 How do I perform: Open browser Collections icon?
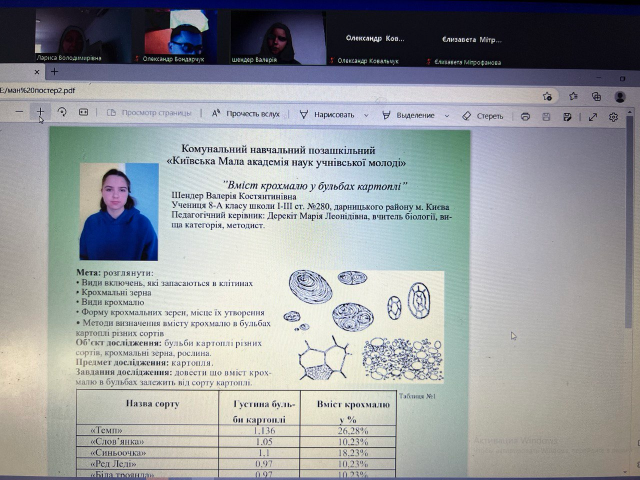[x=596, y=97]
